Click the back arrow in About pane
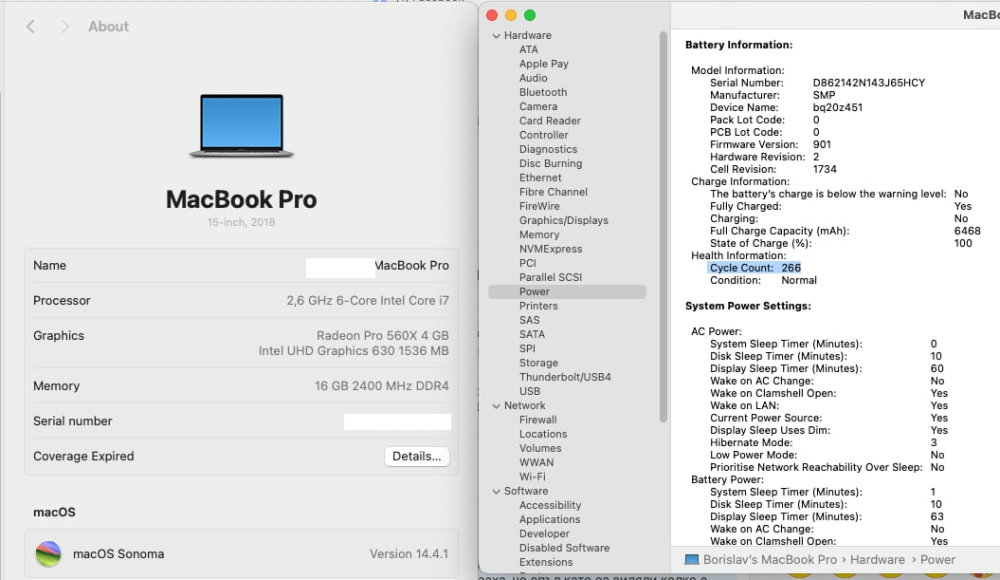This screenshot has width=1000, height=580. 31,27
